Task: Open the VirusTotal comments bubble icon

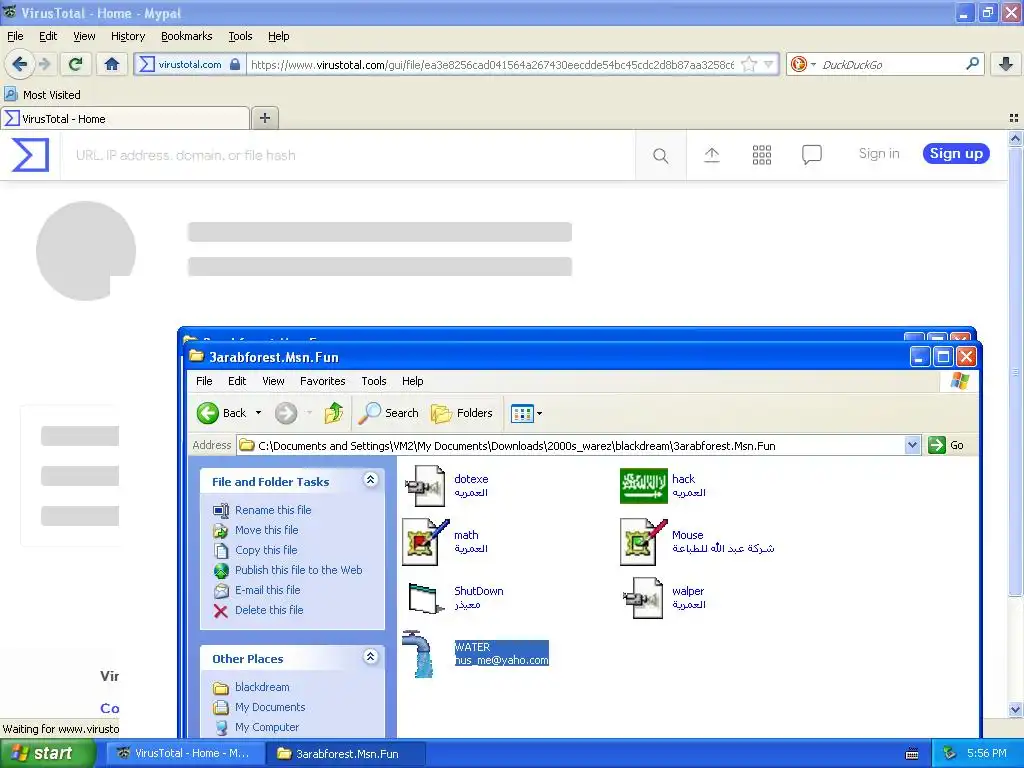Action: point(812,155)
